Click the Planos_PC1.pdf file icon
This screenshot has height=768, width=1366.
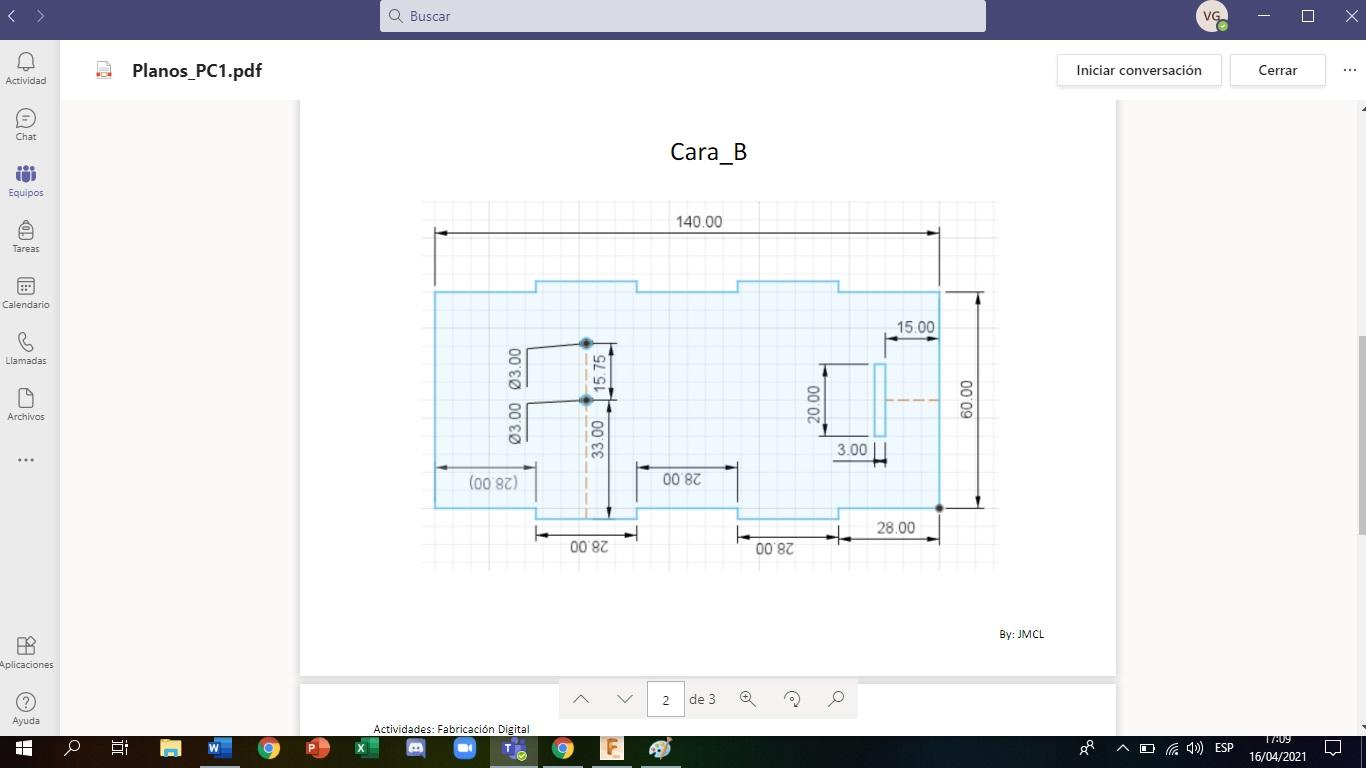tap(104, 70)
